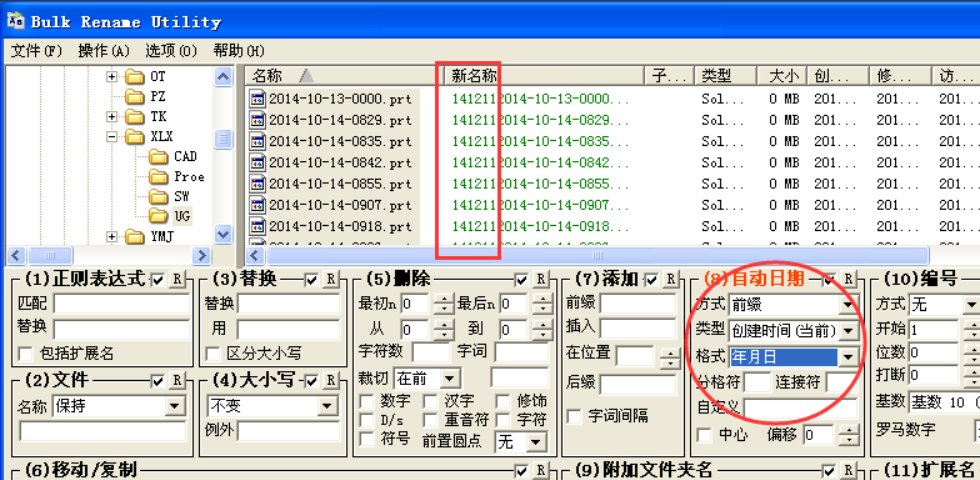Image resolution: width=980 pixels, height=480 pixels.
Task: Click file icon of 2014-10-14-0918.prt
Action: point(258,226)
